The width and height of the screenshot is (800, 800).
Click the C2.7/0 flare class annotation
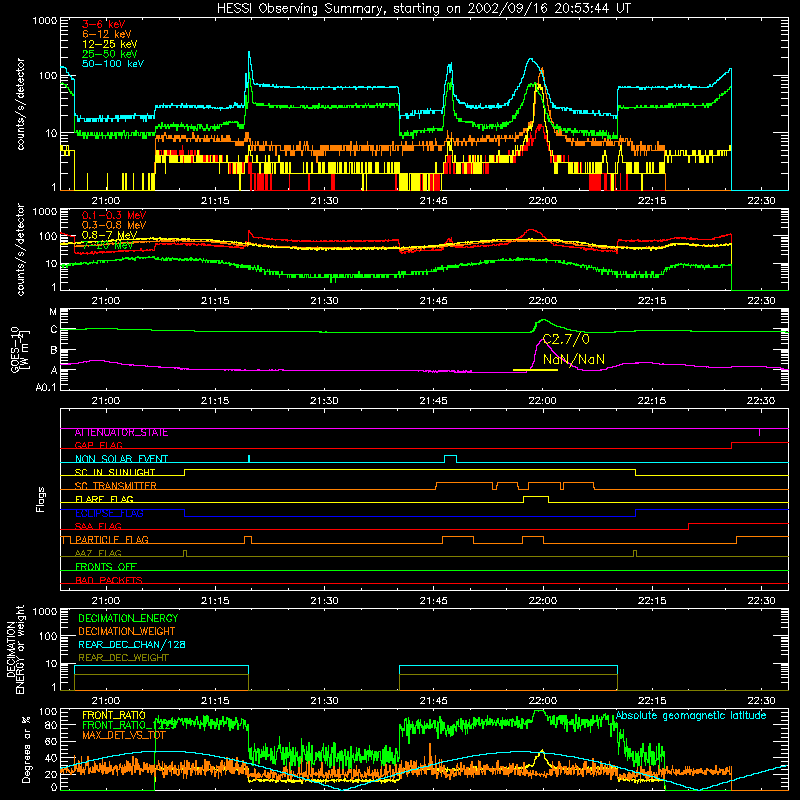pyautogui.click(x=565, y=339)
